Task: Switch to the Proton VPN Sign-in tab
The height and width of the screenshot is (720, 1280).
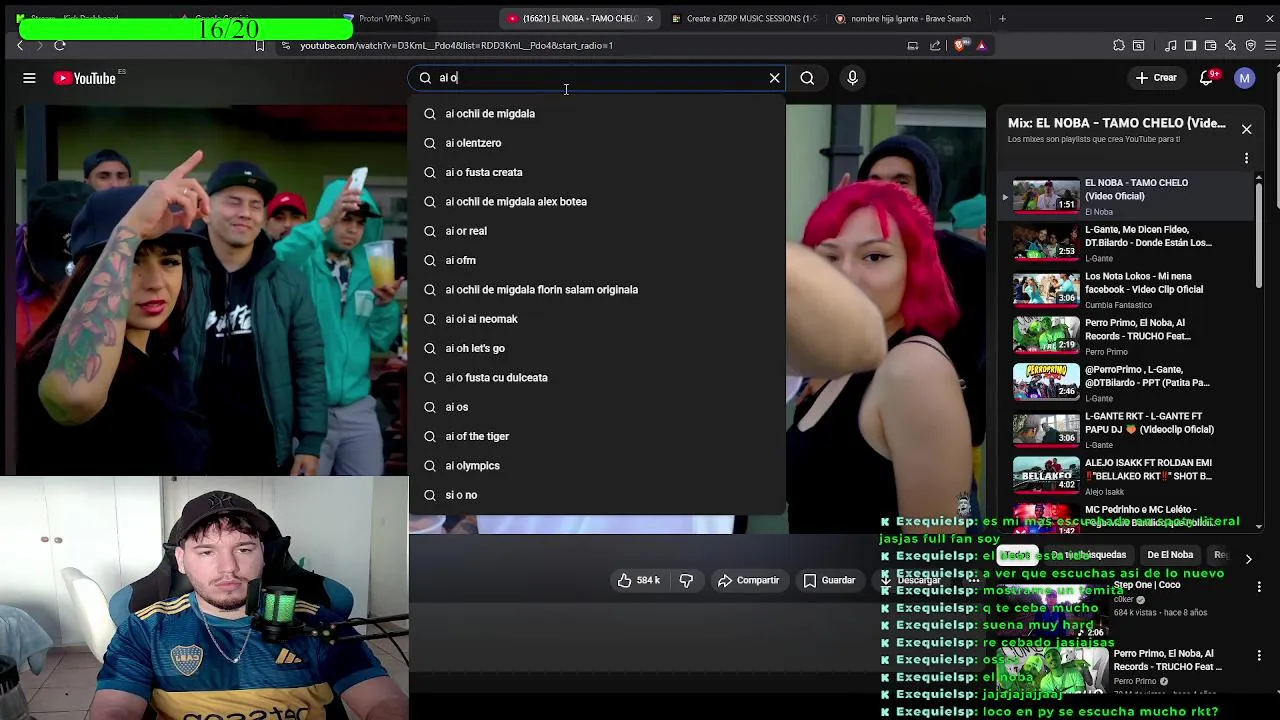Action: tap(393, 18)
